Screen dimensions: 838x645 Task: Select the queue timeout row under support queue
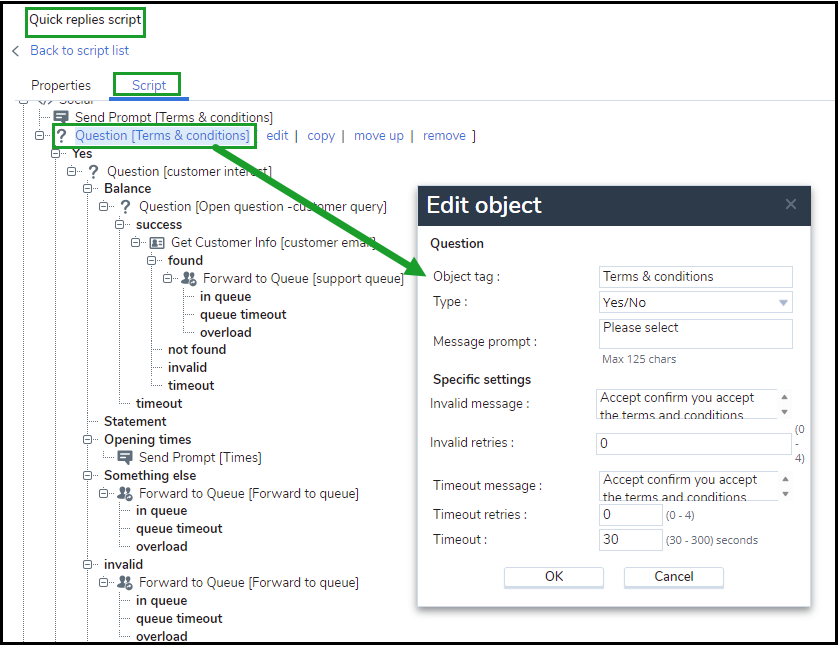[x=243, y=315]
